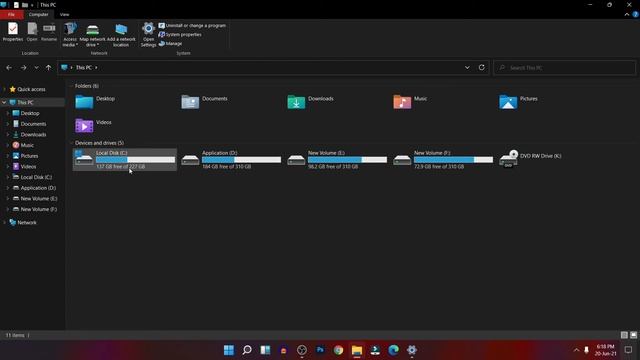This screenshot has height=360, width=640.
Task: Expand address bar history dropdown
Action: pos(467,67)
